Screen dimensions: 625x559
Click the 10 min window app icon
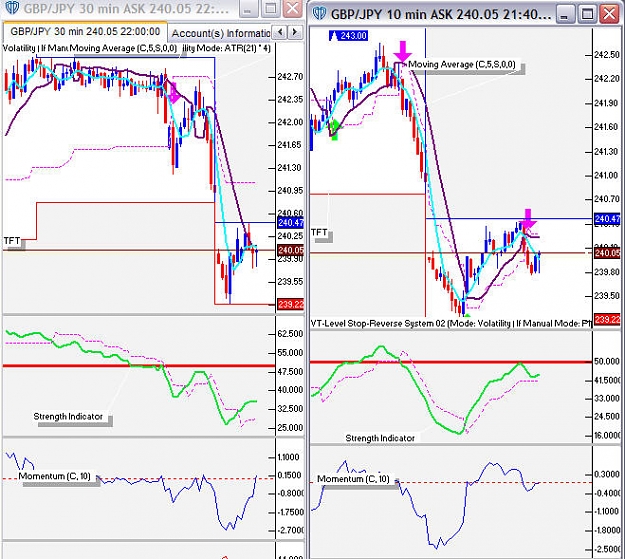pos(319,14)
